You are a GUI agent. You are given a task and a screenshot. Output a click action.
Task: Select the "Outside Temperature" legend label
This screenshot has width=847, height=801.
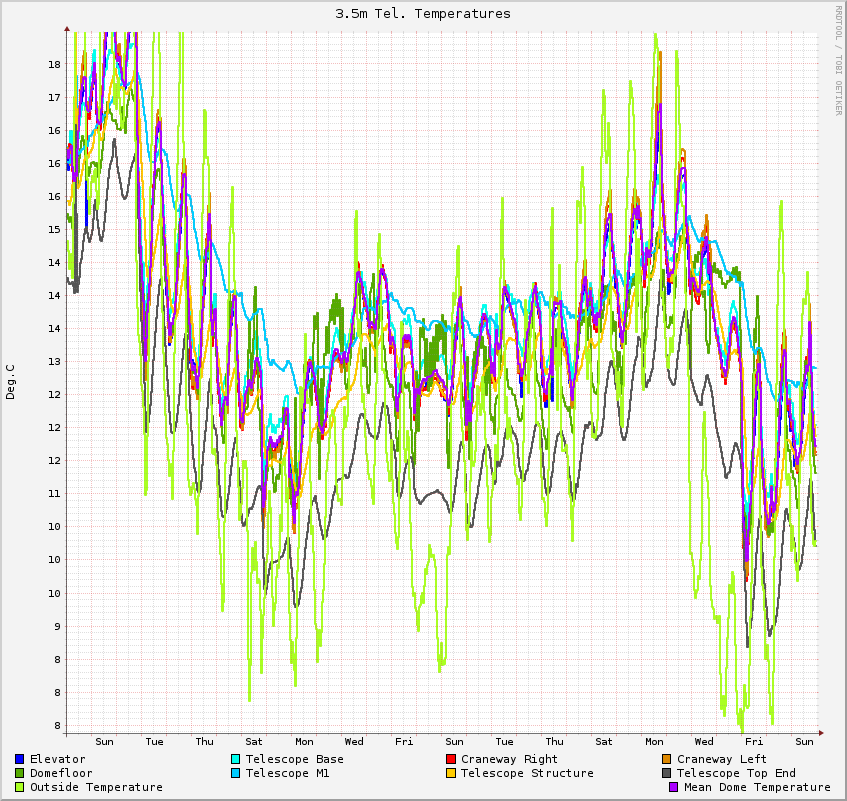[96, 787]
